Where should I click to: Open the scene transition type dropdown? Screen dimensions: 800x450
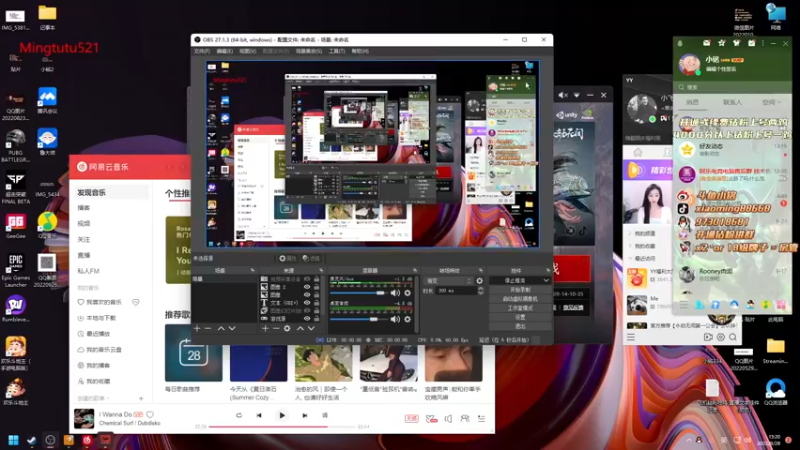coord(449,281)
